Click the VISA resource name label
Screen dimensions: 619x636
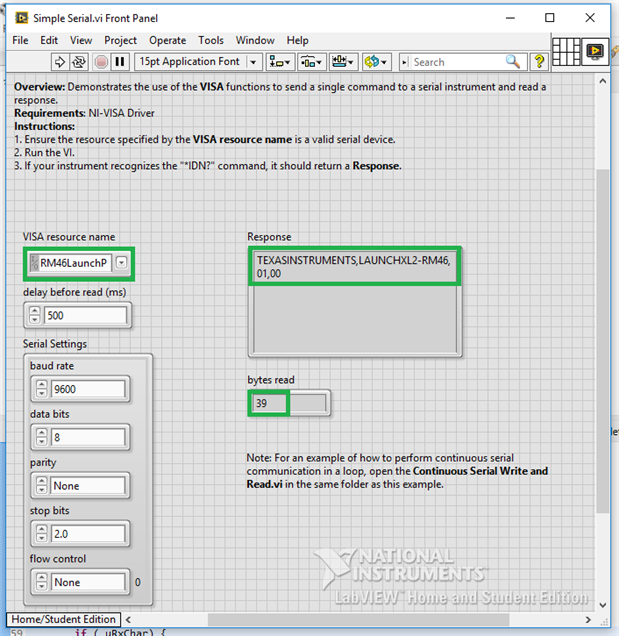[x=69, y=237]
